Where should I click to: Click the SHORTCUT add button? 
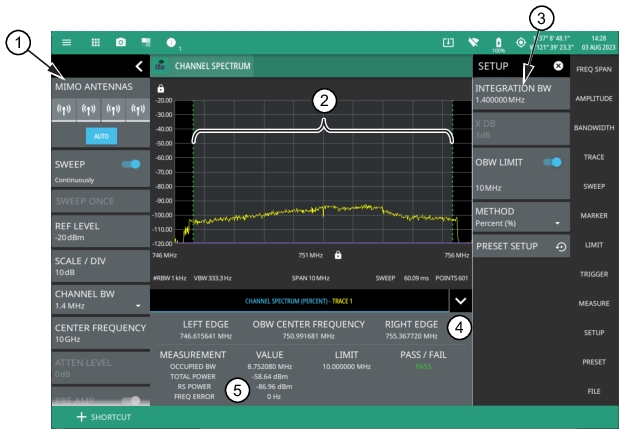pyautogui.click(x=101, y=418)
